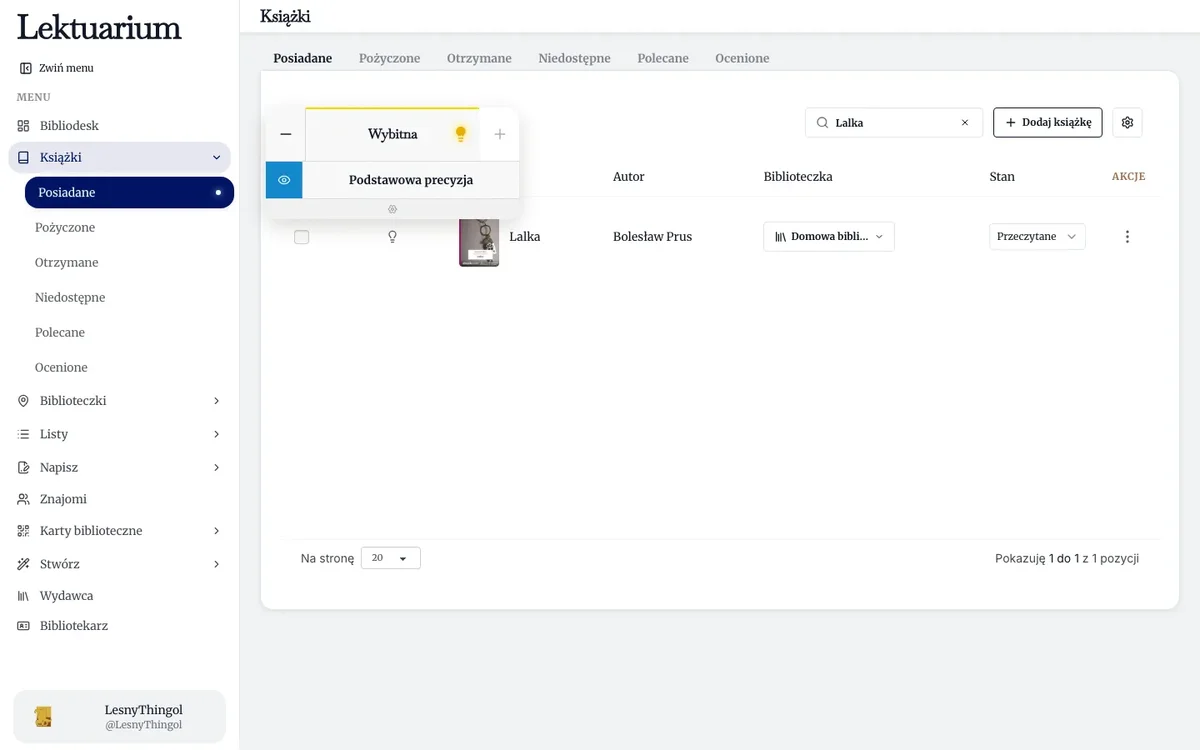Open the Na stronę 20 dropdown
Screen dimensions: 1200x750
[391, 558]
